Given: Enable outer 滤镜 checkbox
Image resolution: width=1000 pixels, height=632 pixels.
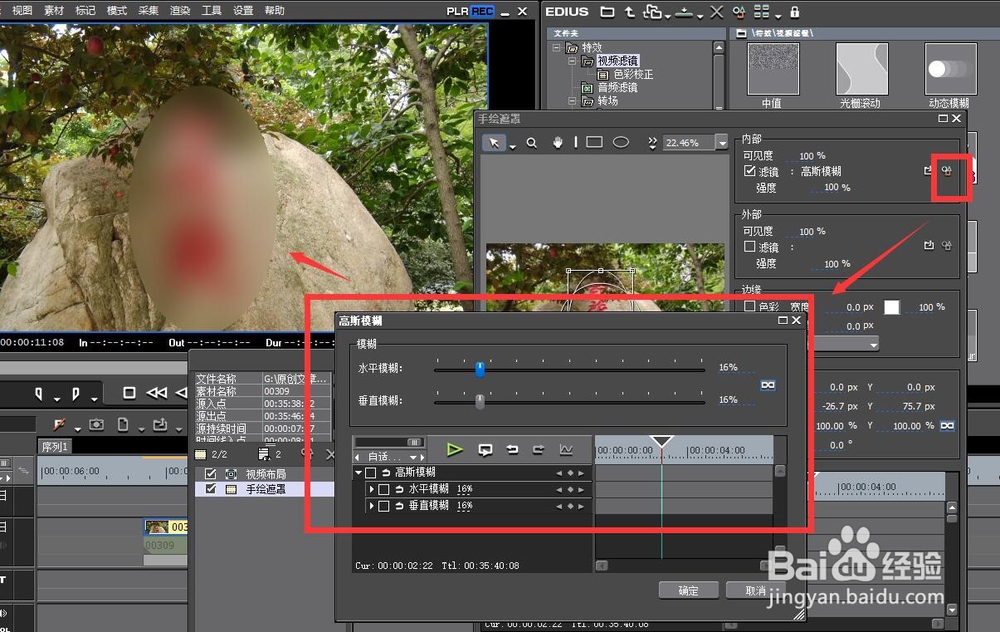Looking at the screenshot, I should [x=750, y=246].
